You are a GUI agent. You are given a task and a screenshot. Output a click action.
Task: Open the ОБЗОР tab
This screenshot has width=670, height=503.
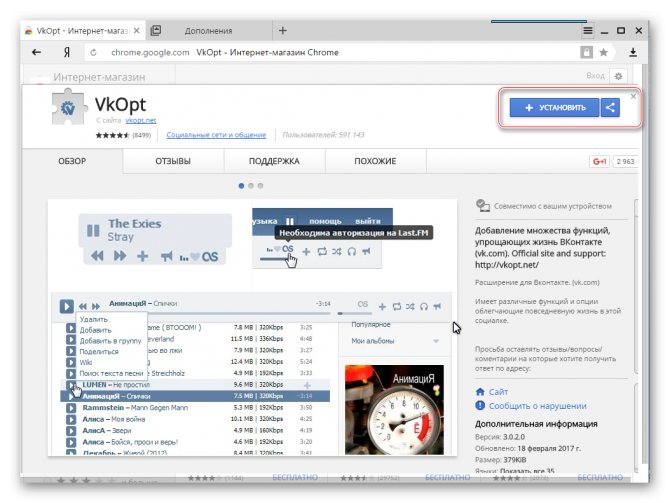pyautogui.click(x=72, y=161)
